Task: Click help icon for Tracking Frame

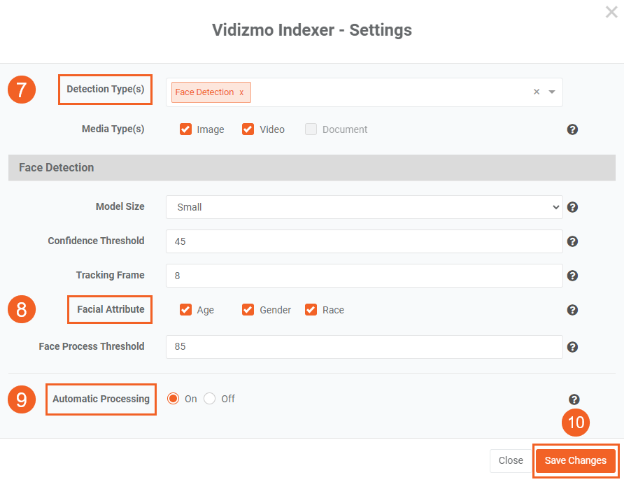Action: click(573, 275)
